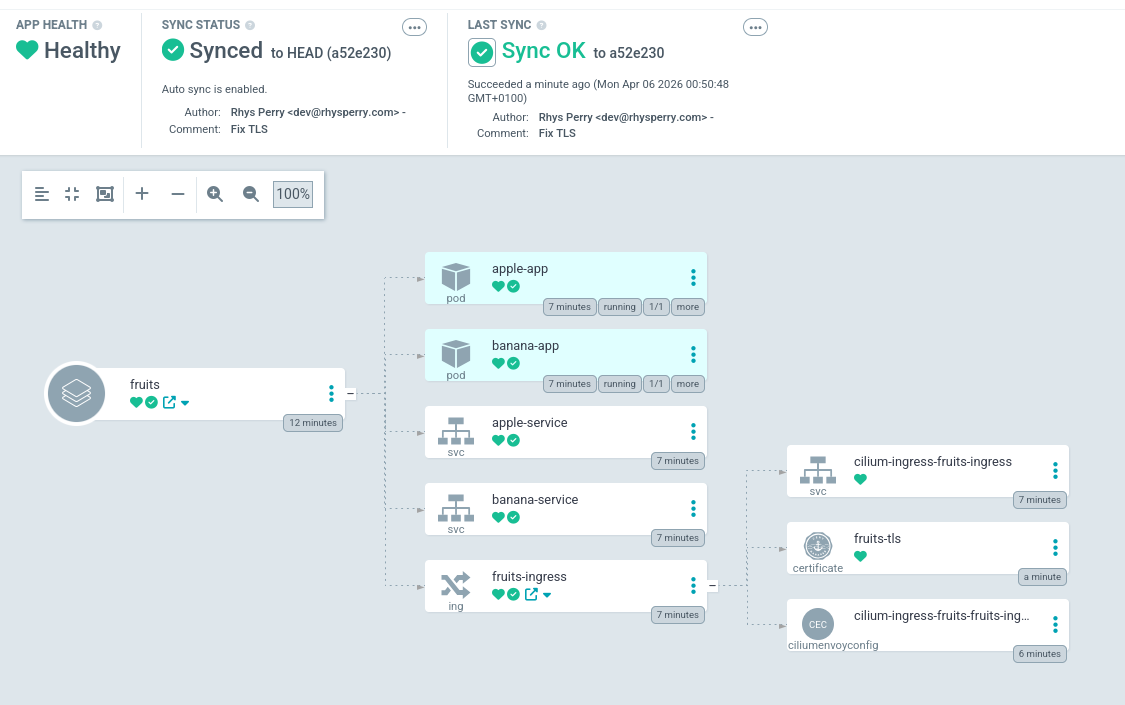Select the zoom out magnifier tool

249,193
